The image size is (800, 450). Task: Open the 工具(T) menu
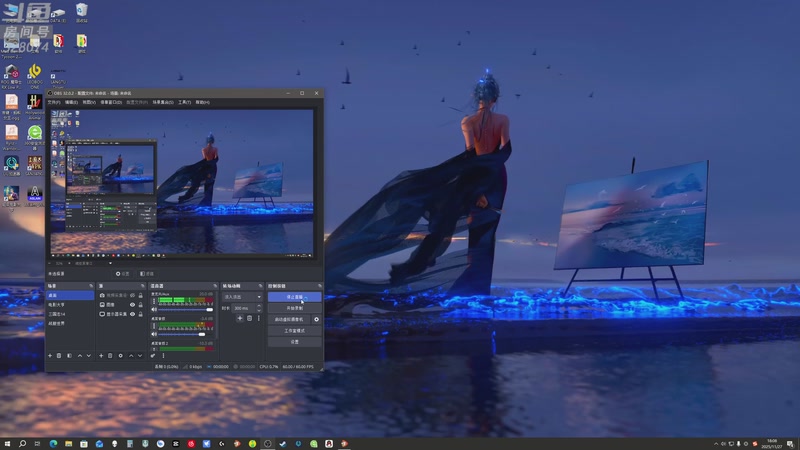pos(185,102)
